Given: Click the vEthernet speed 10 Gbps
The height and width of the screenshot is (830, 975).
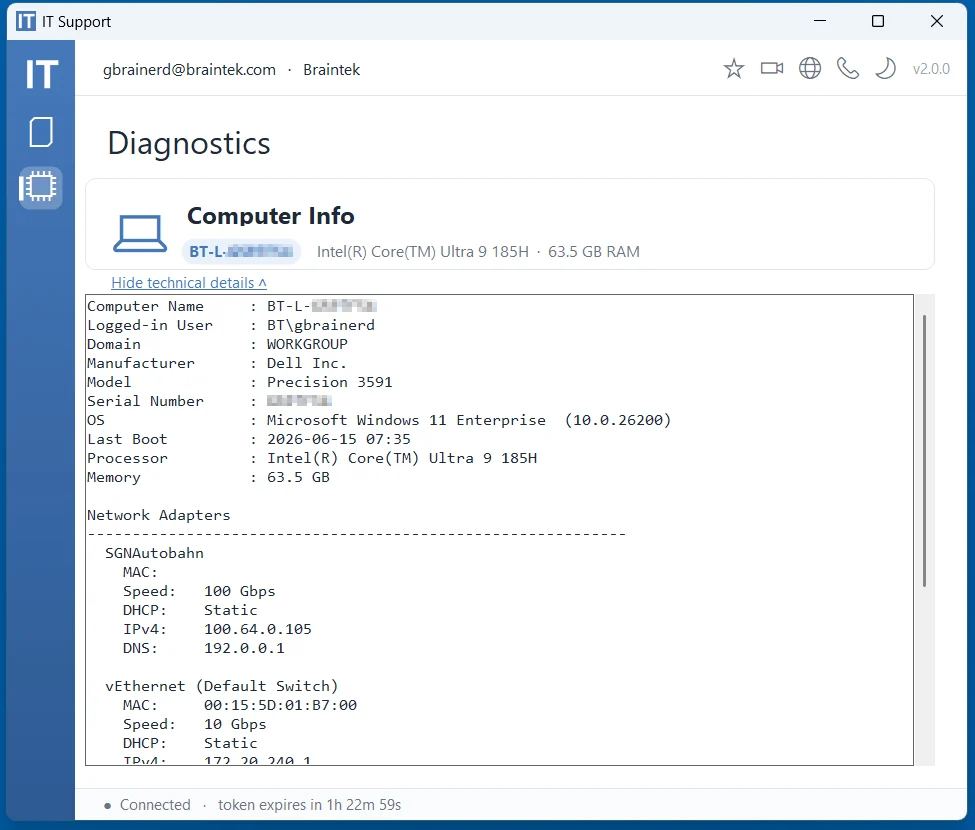Looking at the screenshot, I should [235, 724].
